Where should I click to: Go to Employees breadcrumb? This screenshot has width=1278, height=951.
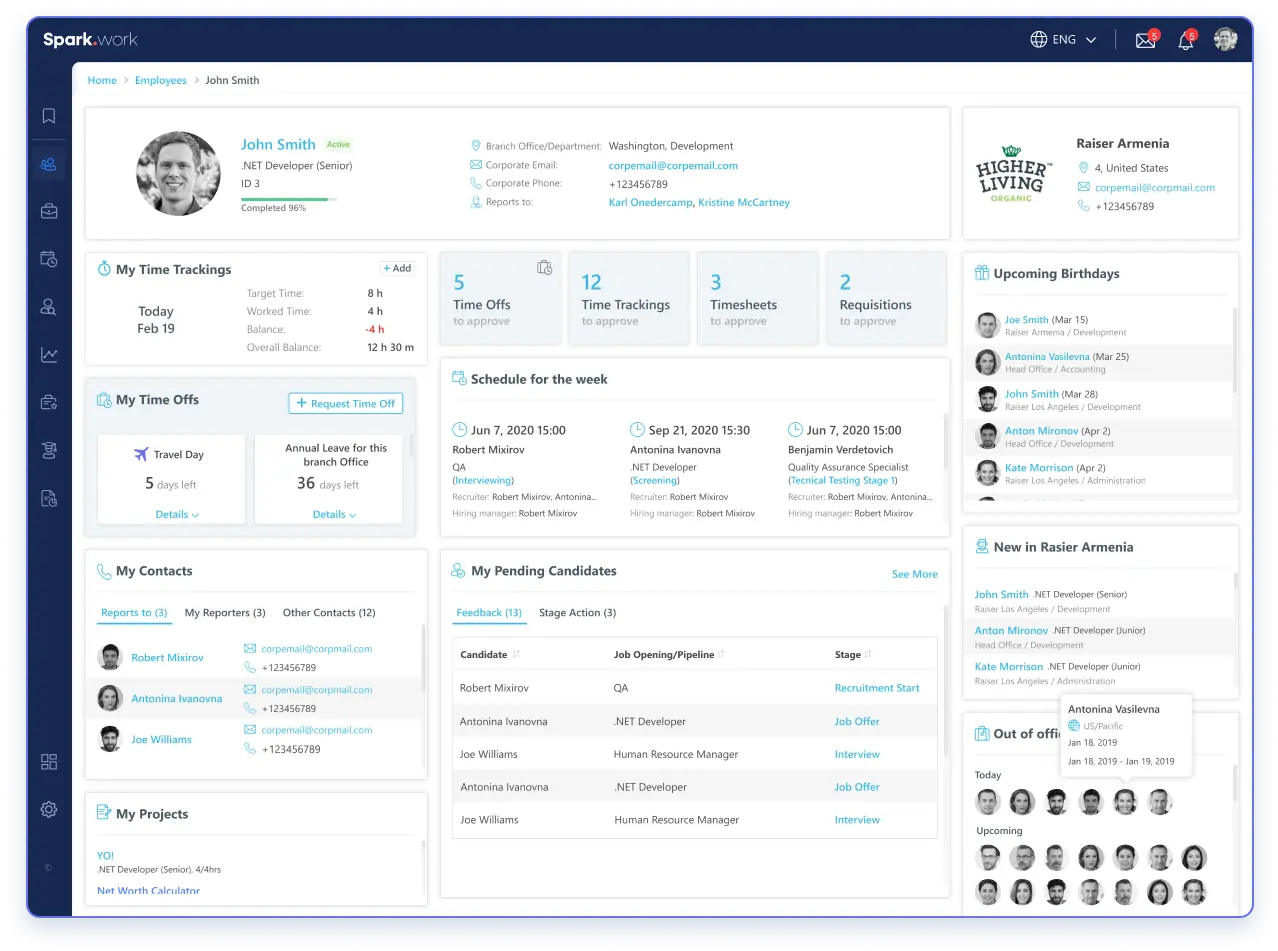[161, 80]
